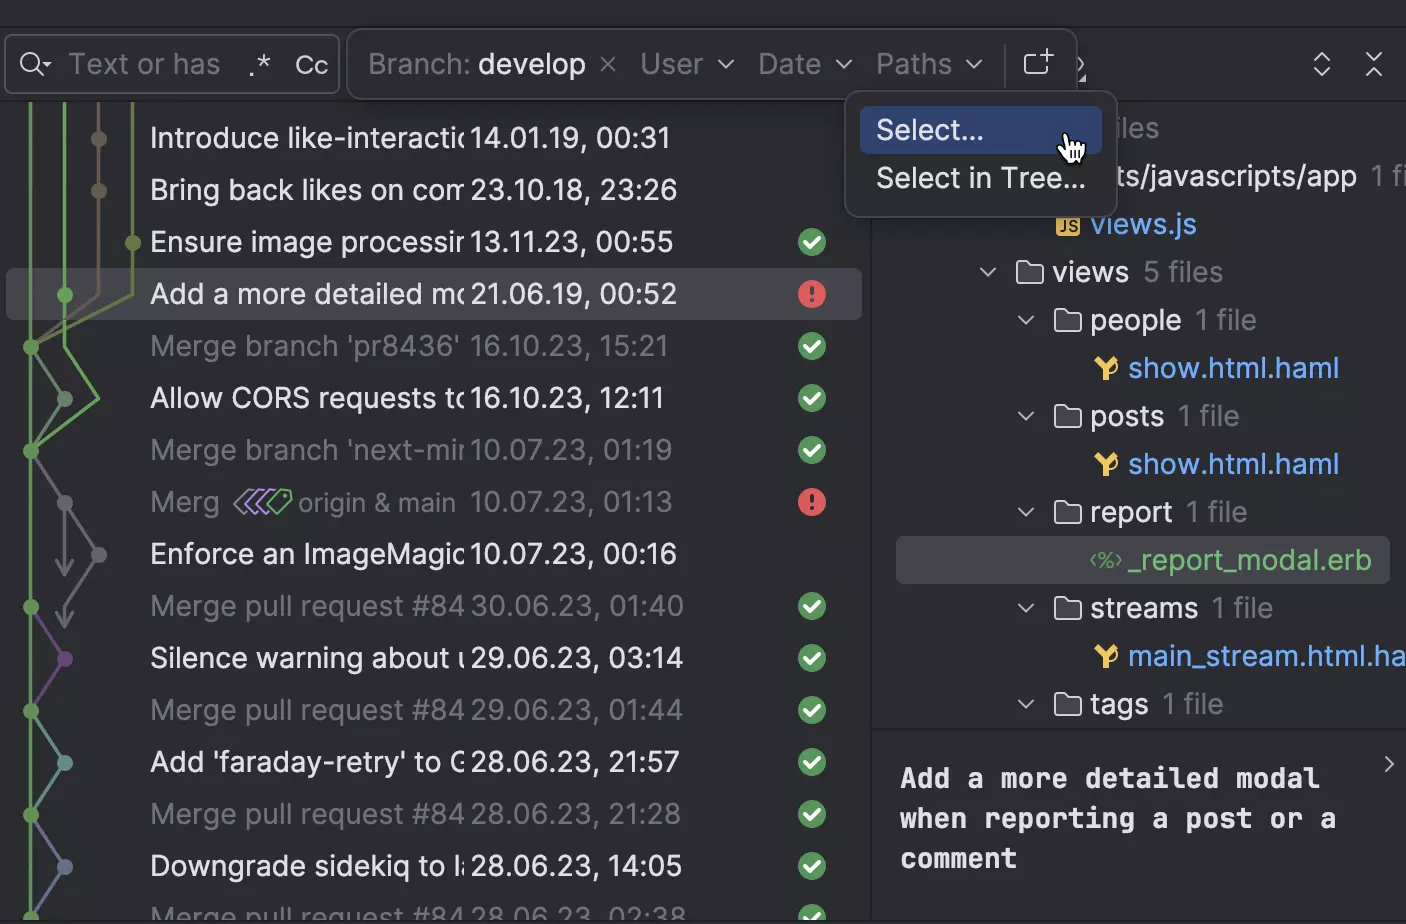Click the erb icon beside _report_modal.erb

click(1105, 560)
